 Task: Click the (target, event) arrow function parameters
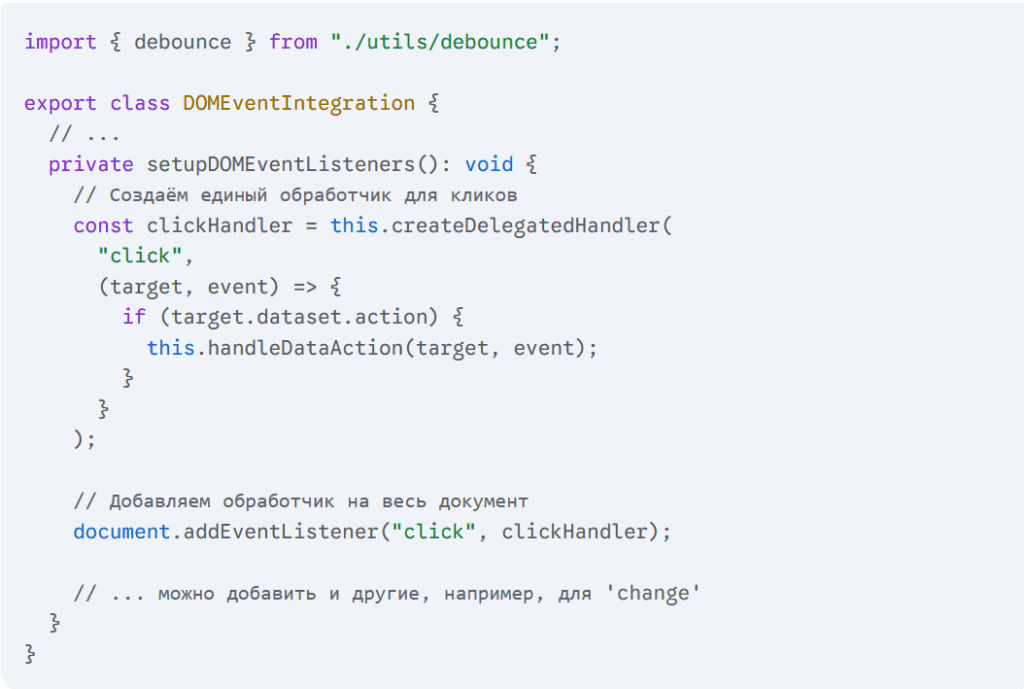pyautogui.click(x=188, y=287)
